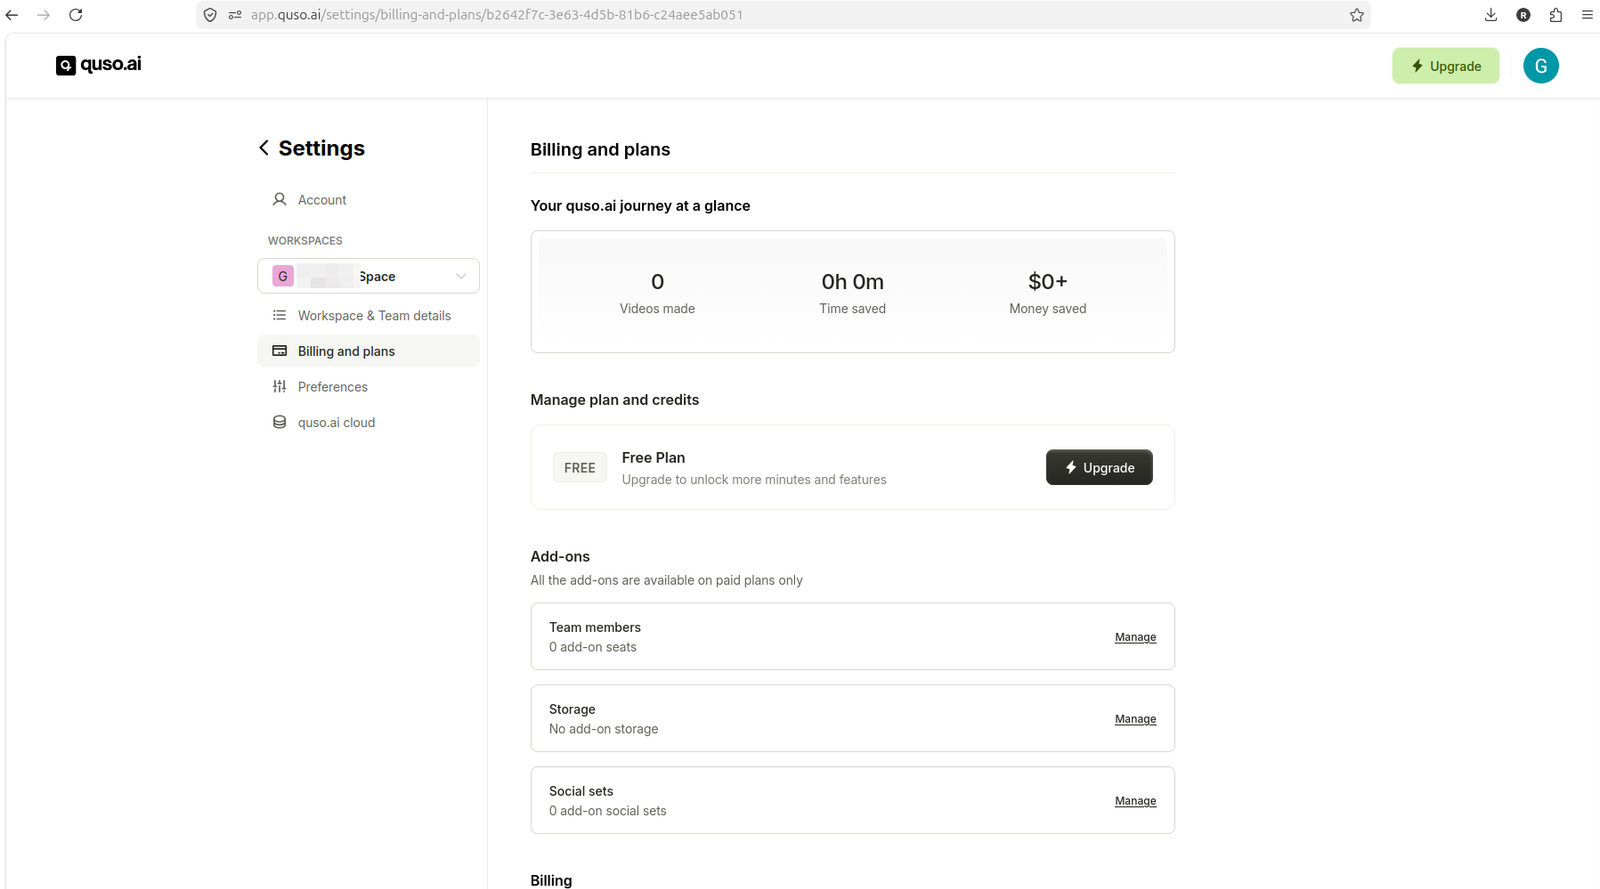1600x889 pixels.
Task: Go back using Settings chevron arrow
Action: coord(264,148)
